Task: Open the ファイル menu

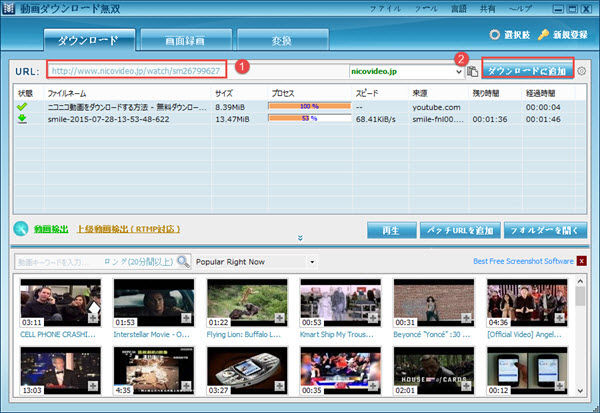Action: (385, 8)
